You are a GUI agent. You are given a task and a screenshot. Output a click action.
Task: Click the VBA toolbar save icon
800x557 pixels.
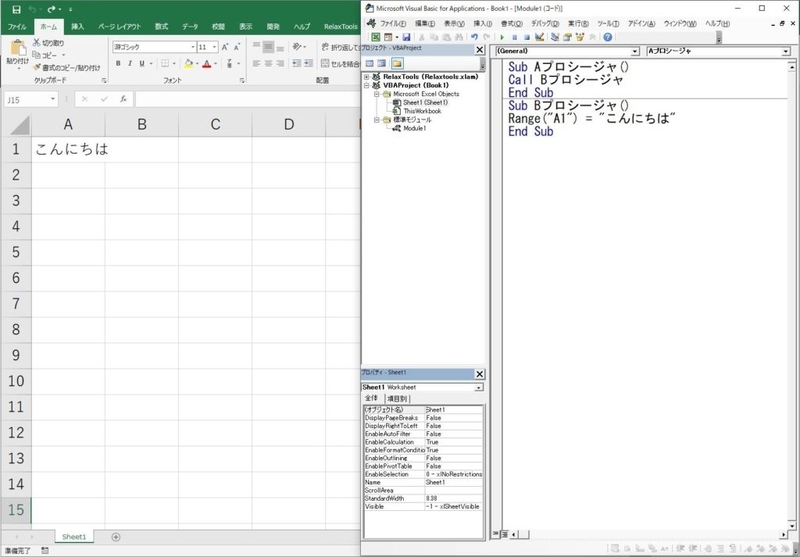click(x=406, y=37)
